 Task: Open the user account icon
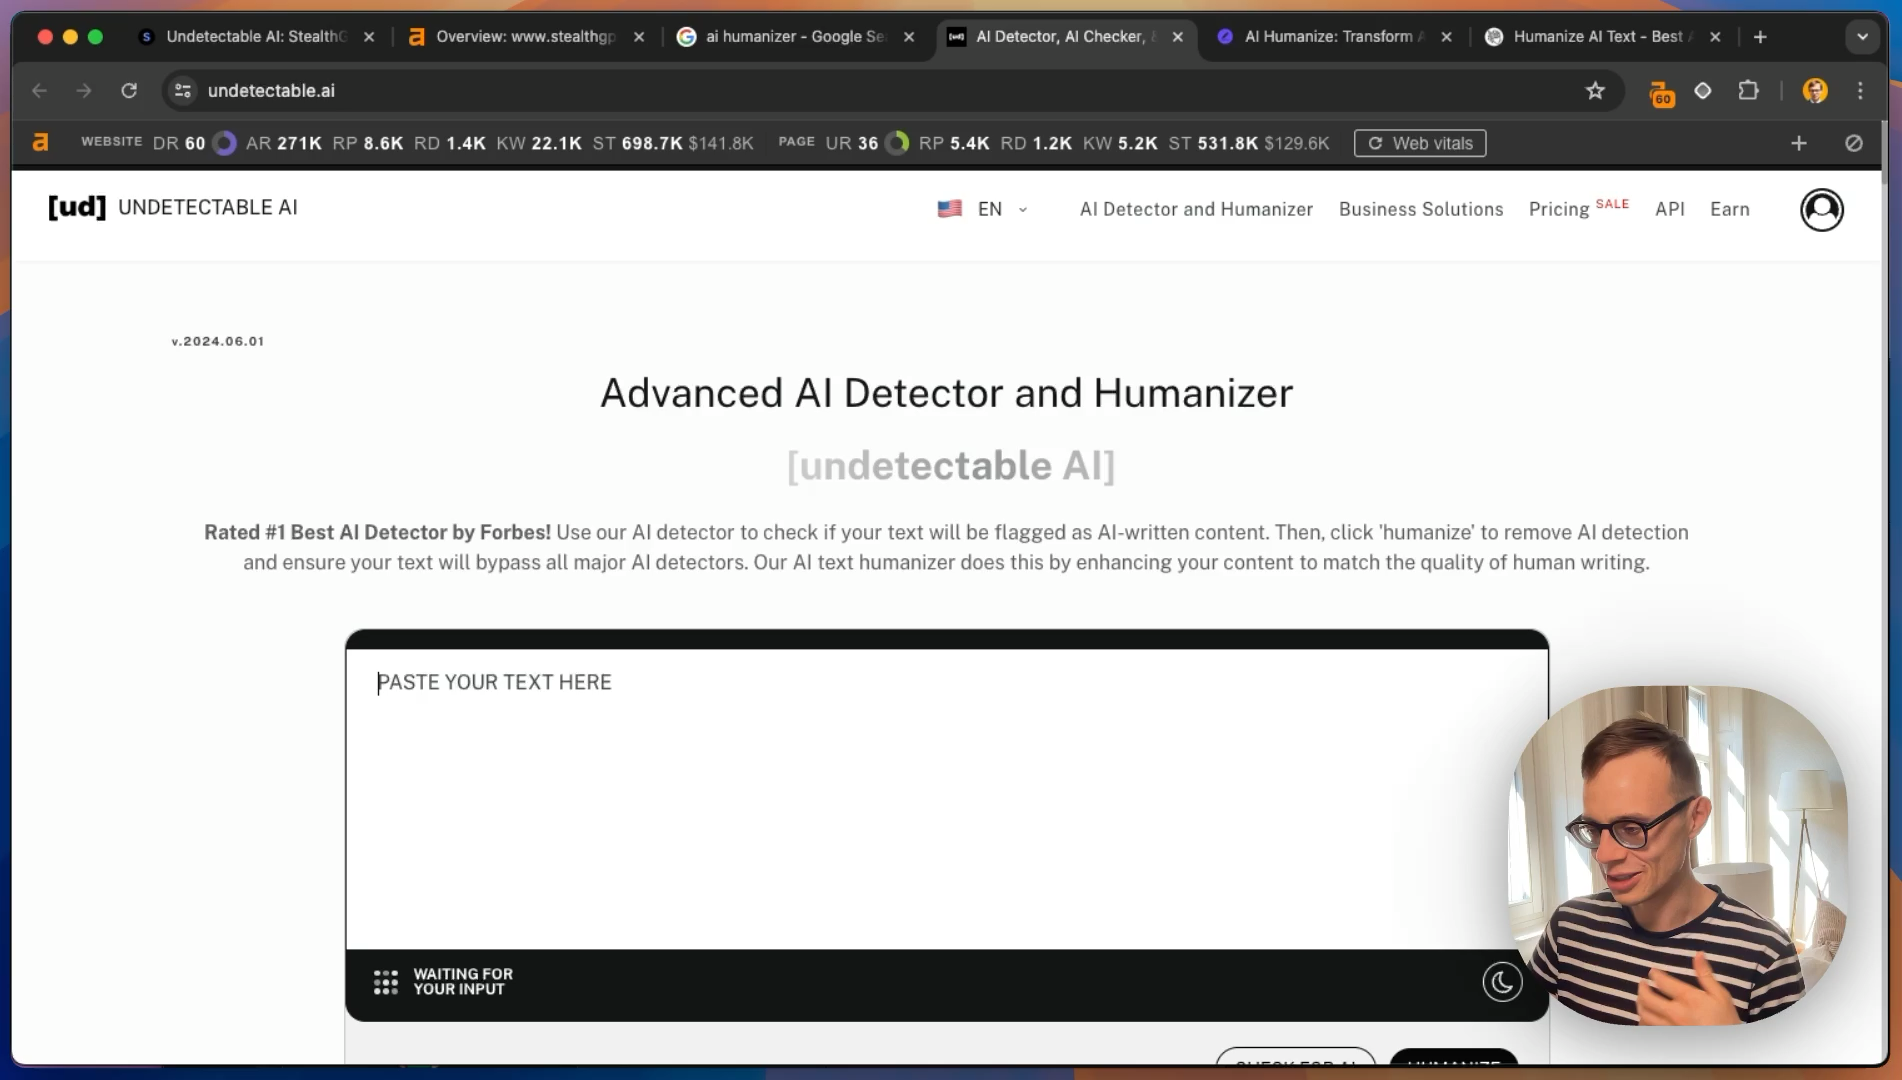click(1822, 209)
